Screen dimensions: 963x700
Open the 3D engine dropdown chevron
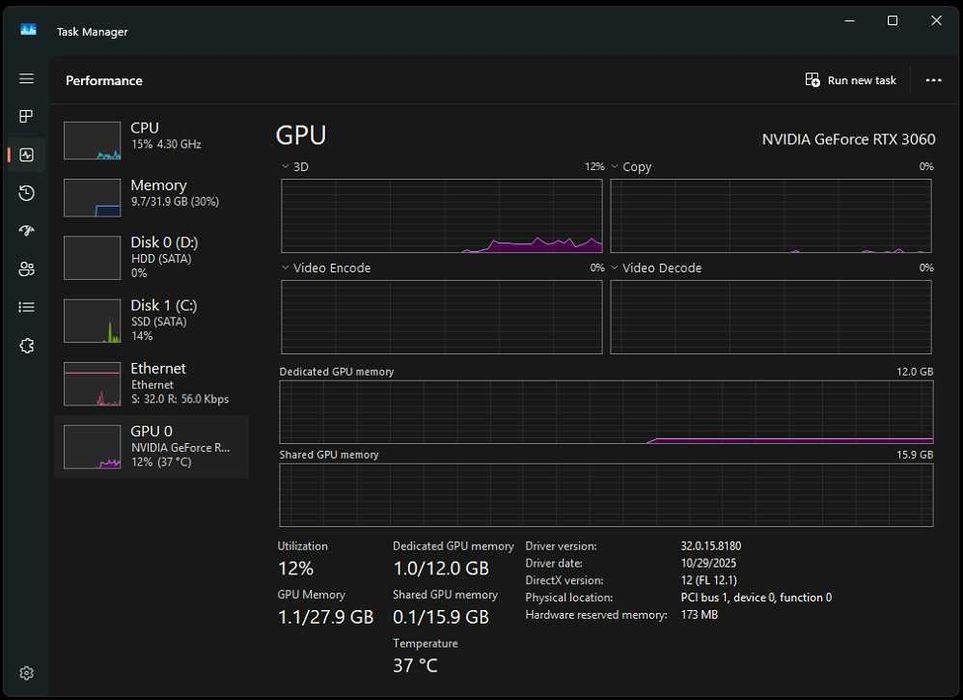[x=285, y=166]
